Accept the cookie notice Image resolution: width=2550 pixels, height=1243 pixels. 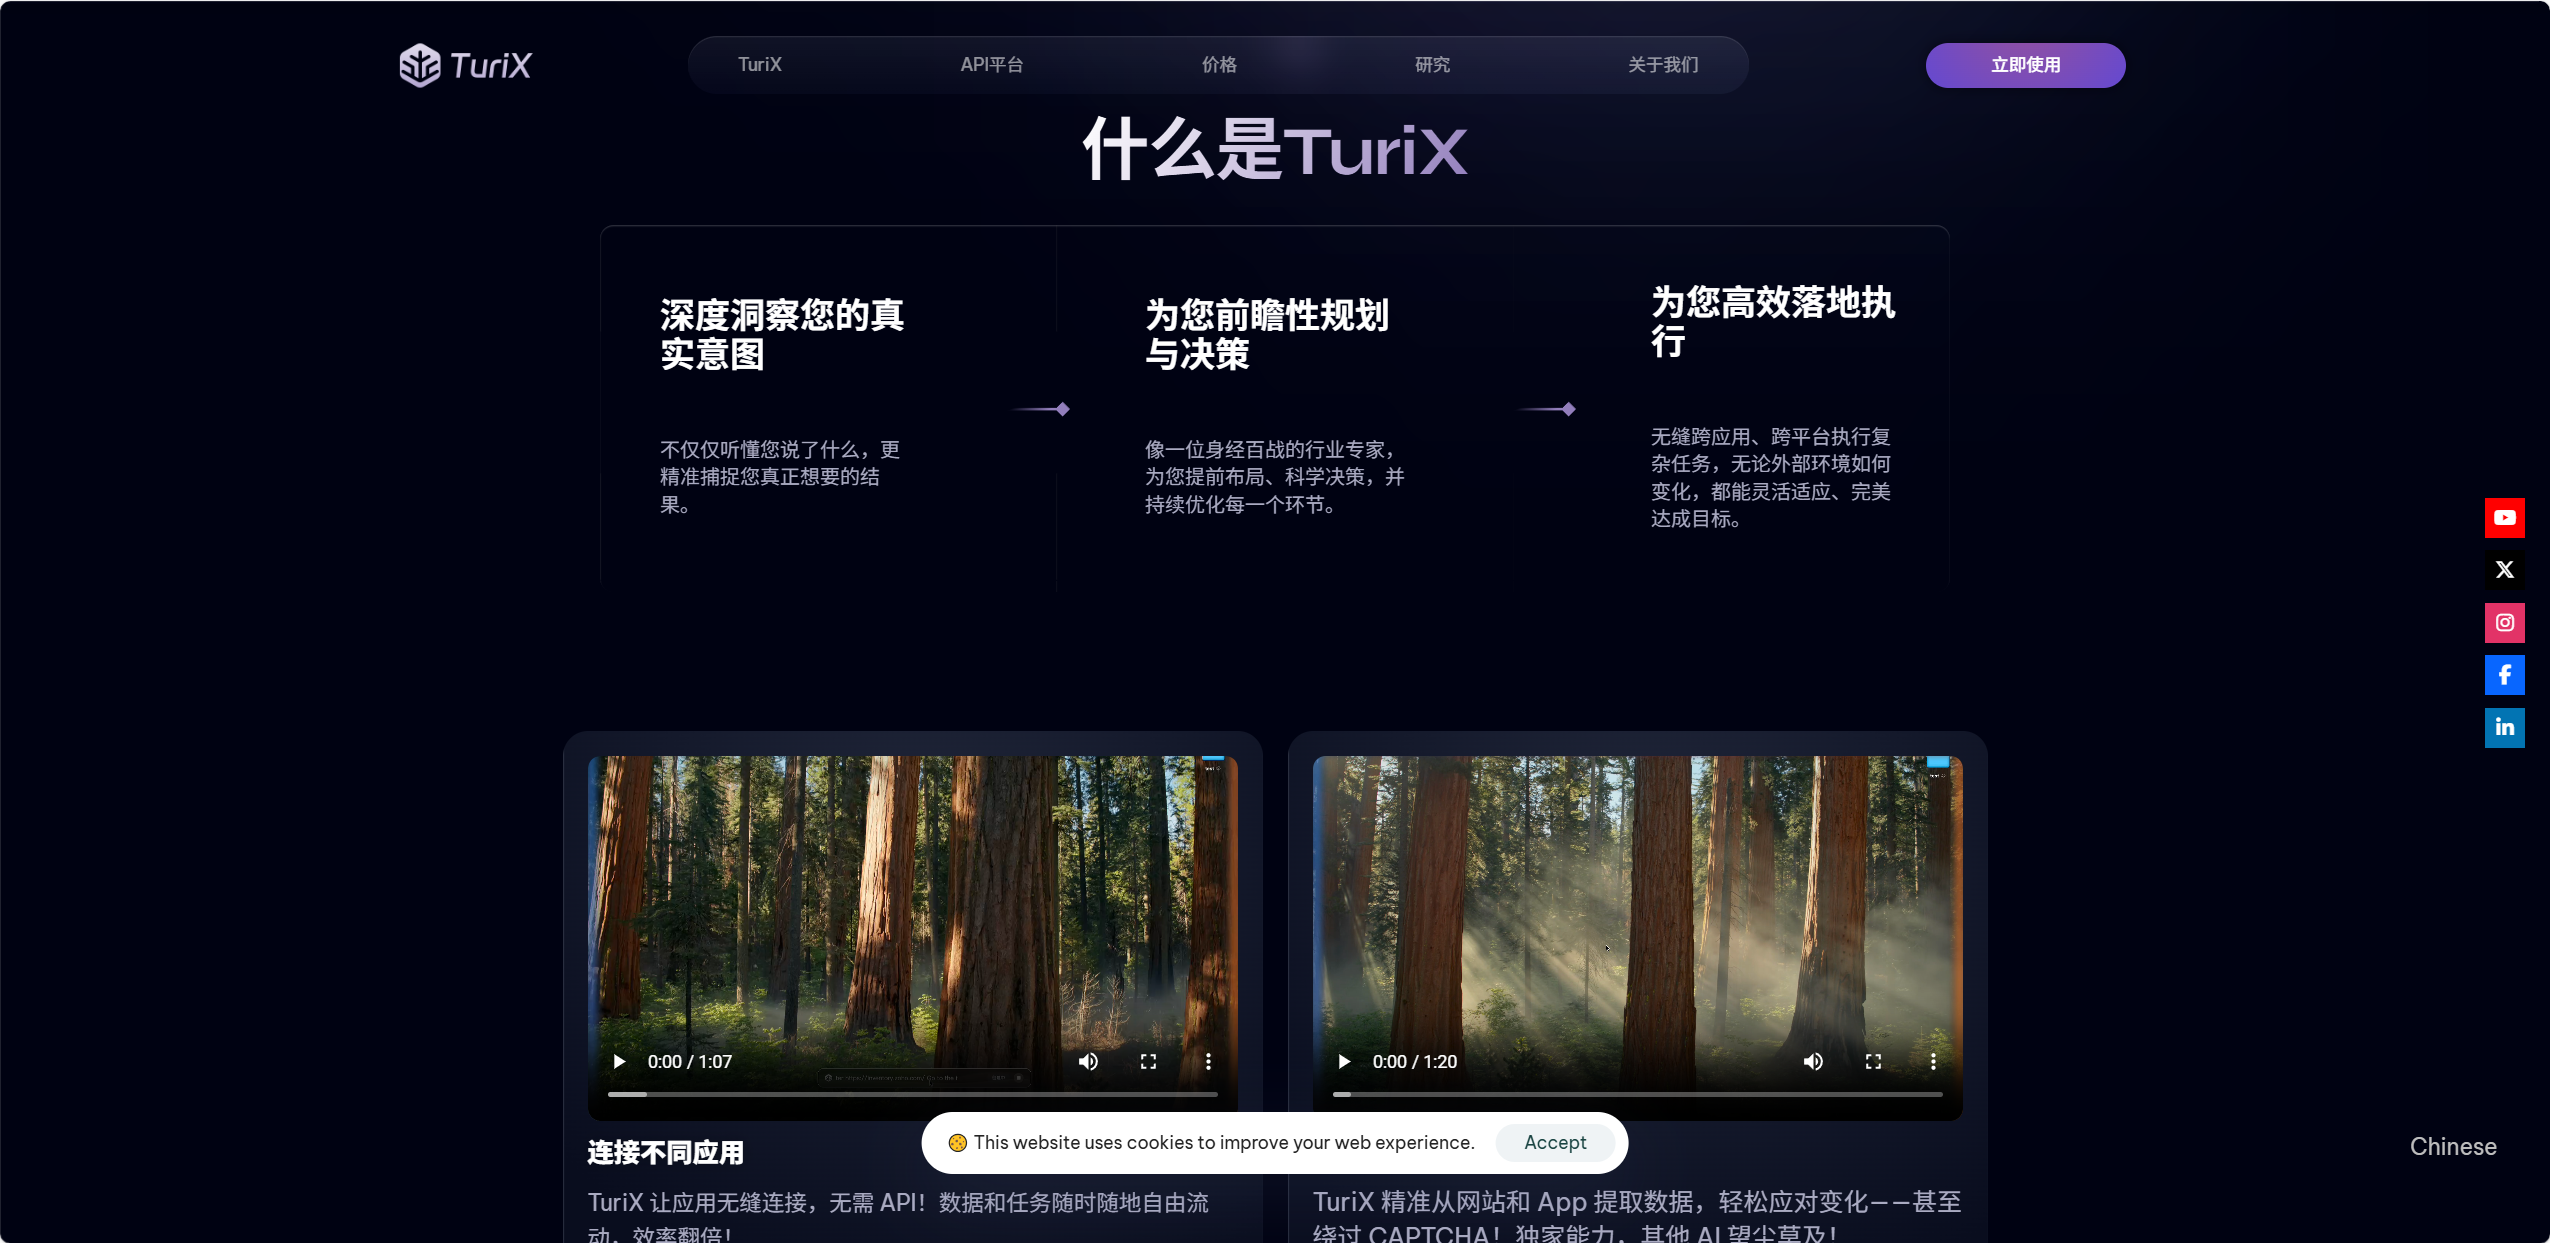1555,1143
